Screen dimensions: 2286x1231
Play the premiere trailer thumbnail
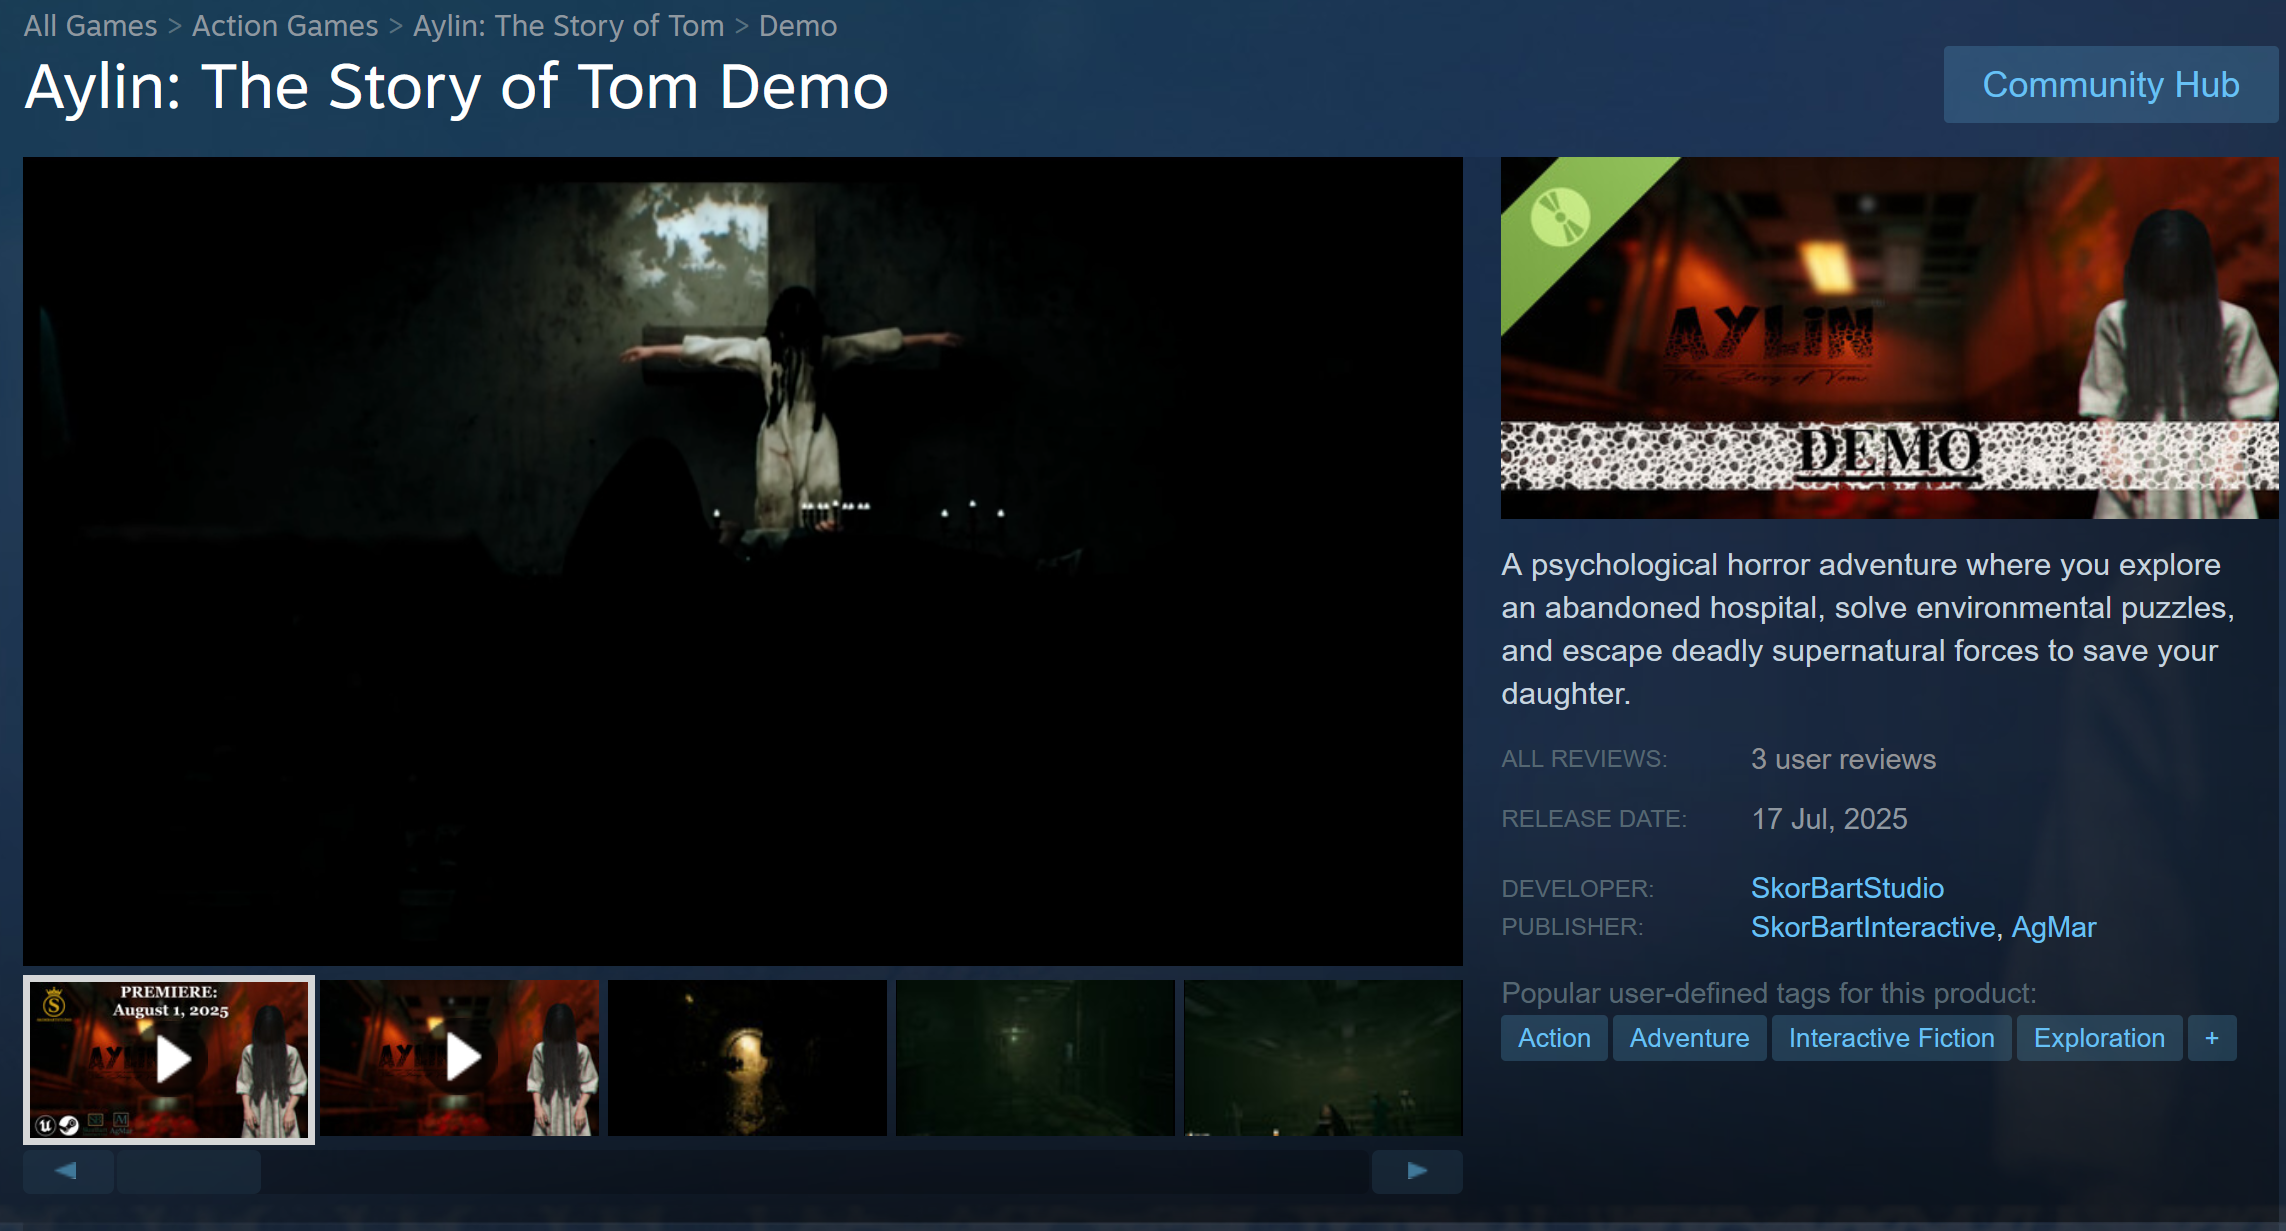pos(169,1059)
